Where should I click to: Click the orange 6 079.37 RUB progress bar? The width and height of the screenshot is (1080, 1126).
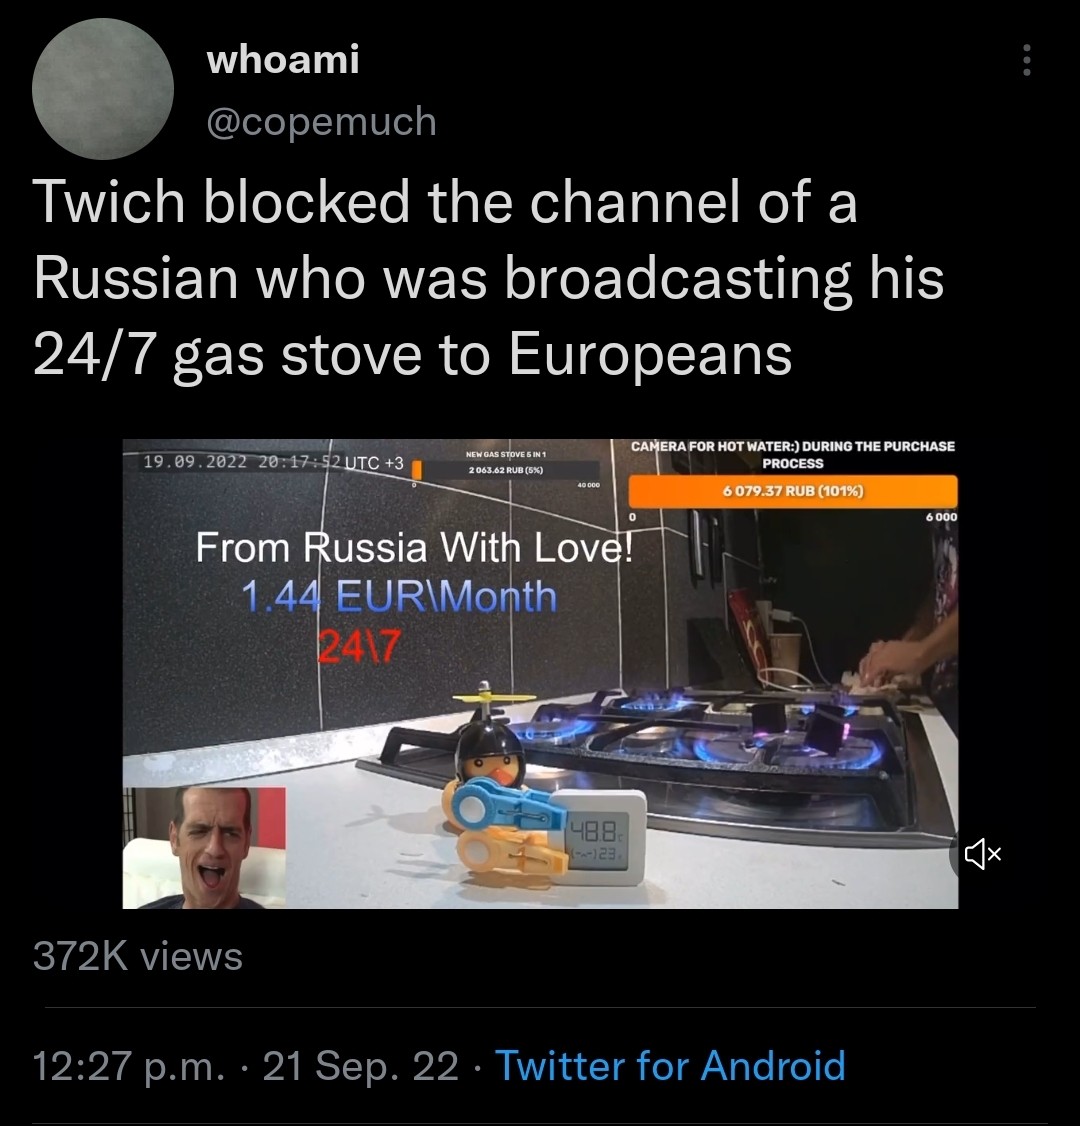793,491
